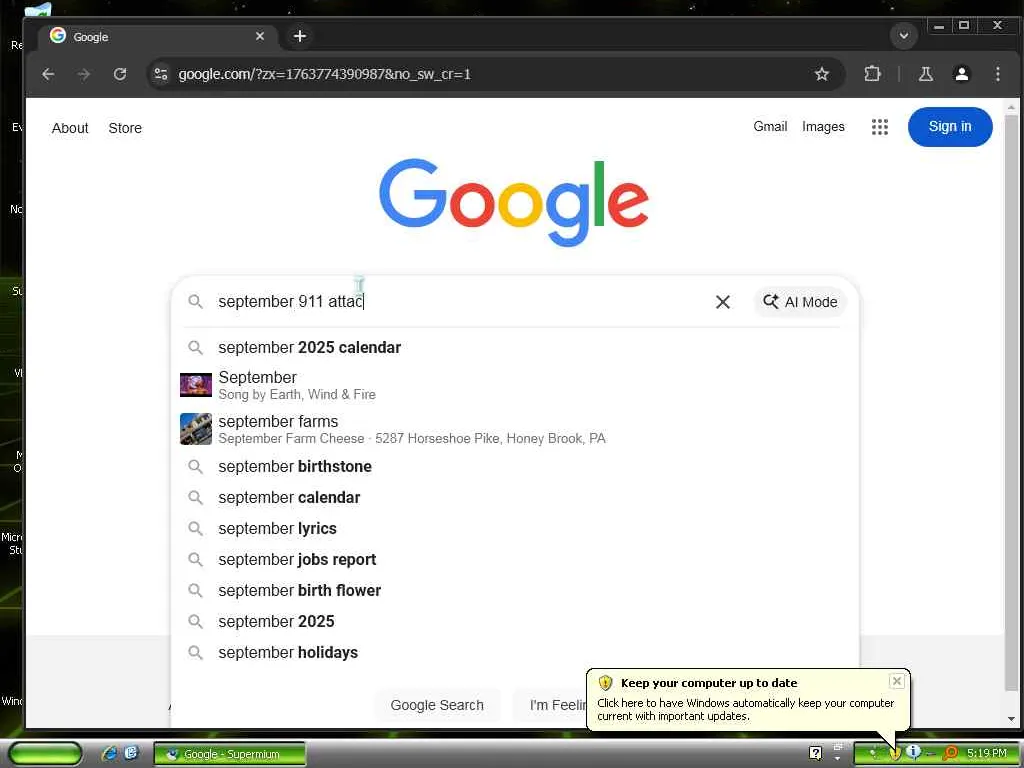The height and width of the screenshot is (768, 1024).
Task: Click the Sign in button
Action: pyautogui.click(x=950, y=127)
